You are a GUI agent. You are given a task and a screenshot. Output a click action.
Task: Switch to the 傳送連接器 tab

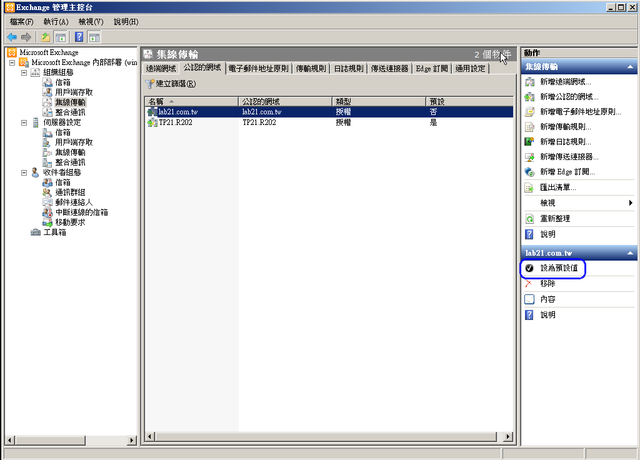click(x=389, y=69)
